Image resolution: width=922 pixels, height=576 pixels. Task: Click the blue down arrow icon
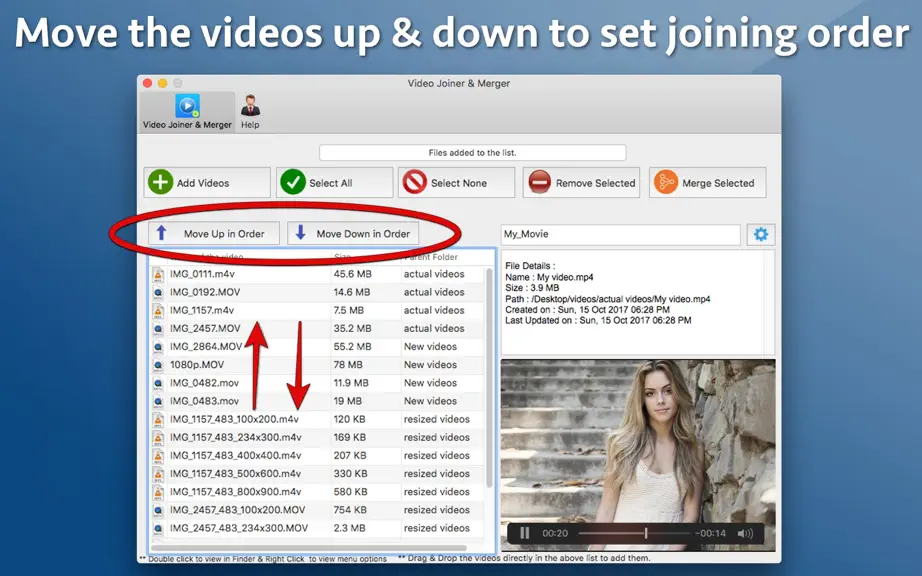300,233
